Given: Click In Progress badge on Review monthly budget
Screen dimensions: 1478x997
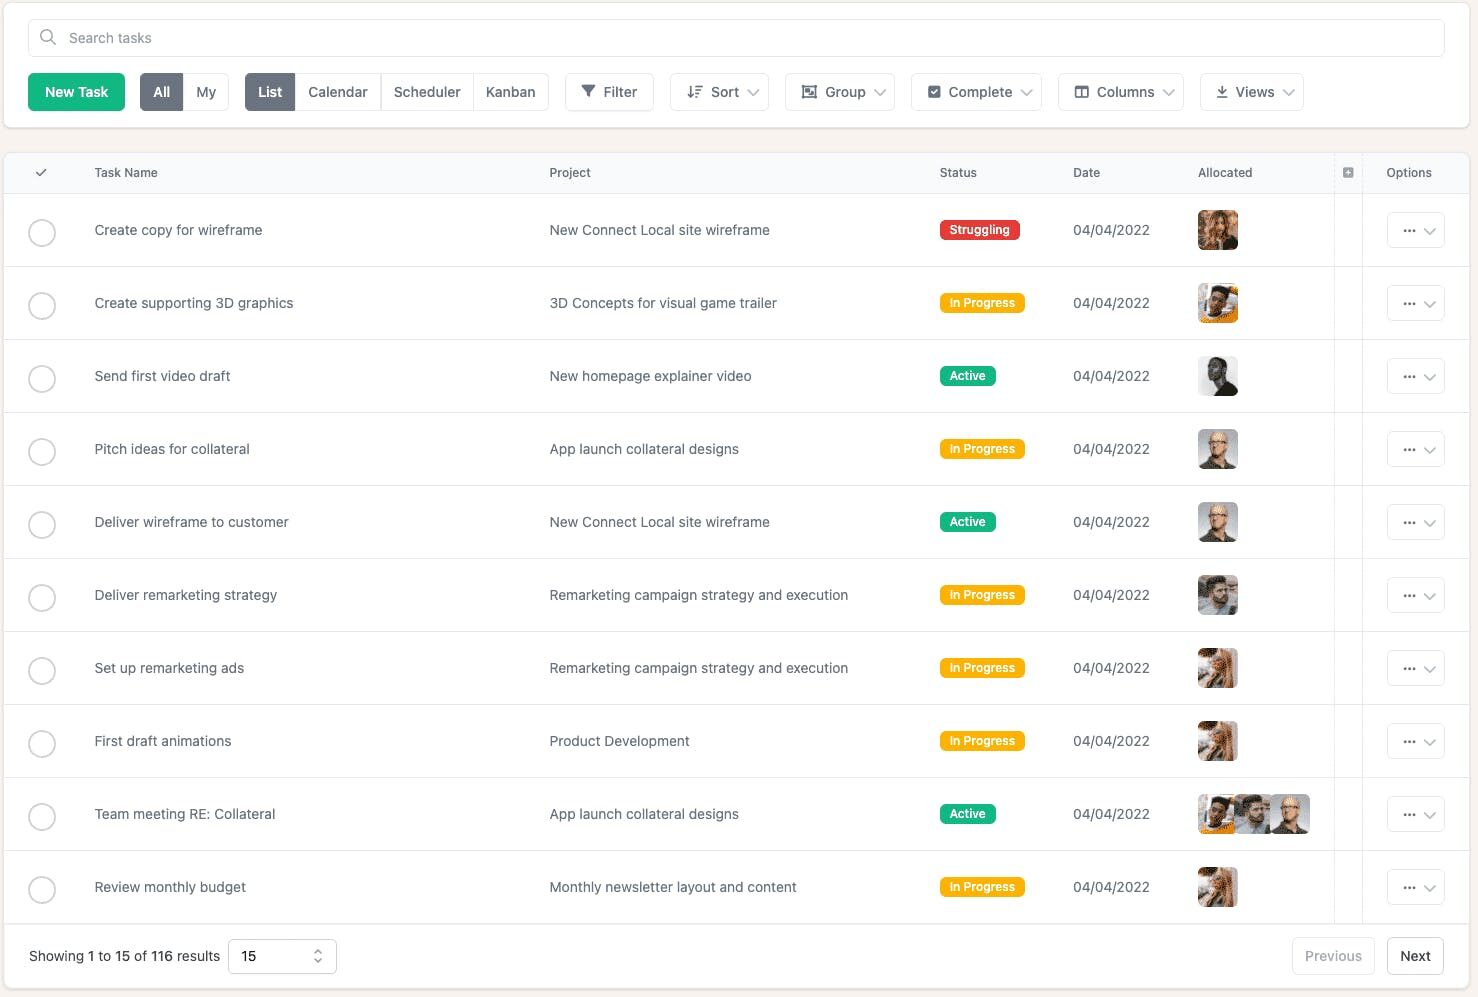Looking at the screenshot, I should pos(982,887).
